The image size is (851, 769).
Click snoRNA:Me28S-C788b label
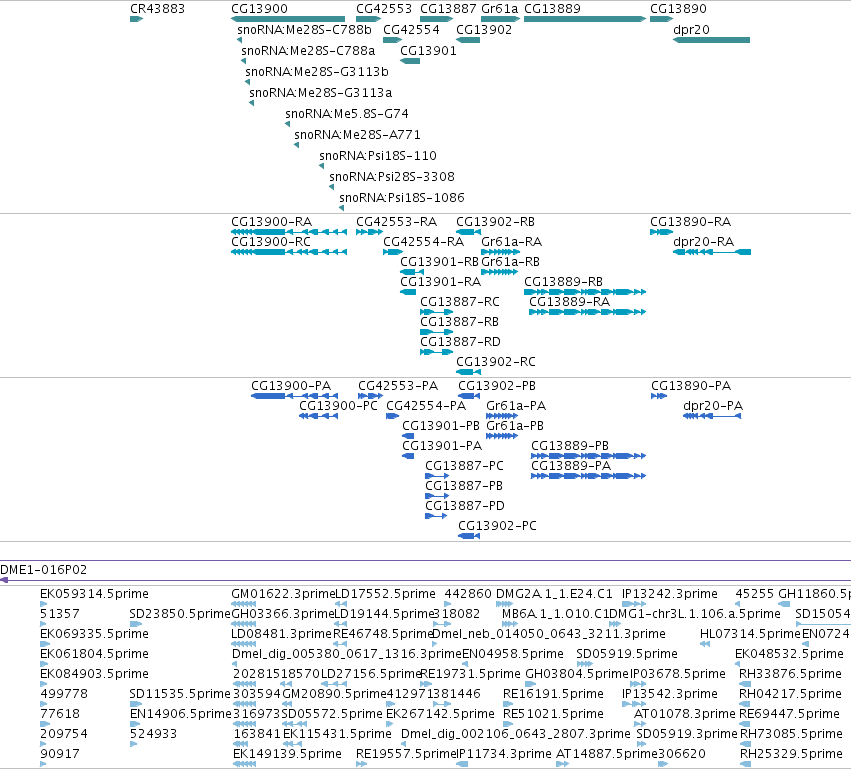tap(304, 30)
